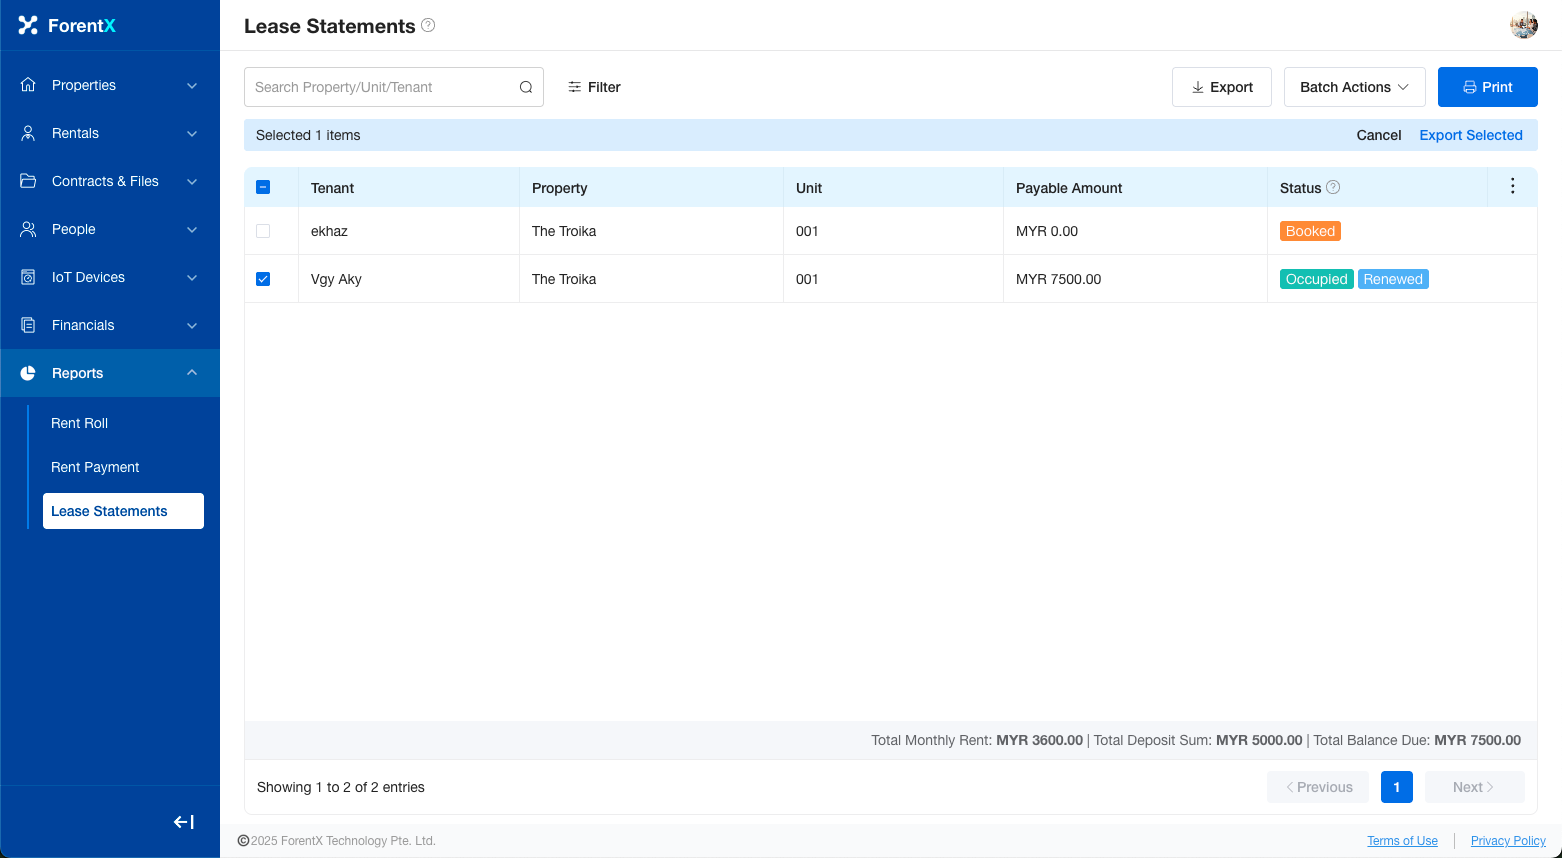The image size is (1562, 858).
Task: Toggle the select-all header checkbox
Action: click(263, 187)
